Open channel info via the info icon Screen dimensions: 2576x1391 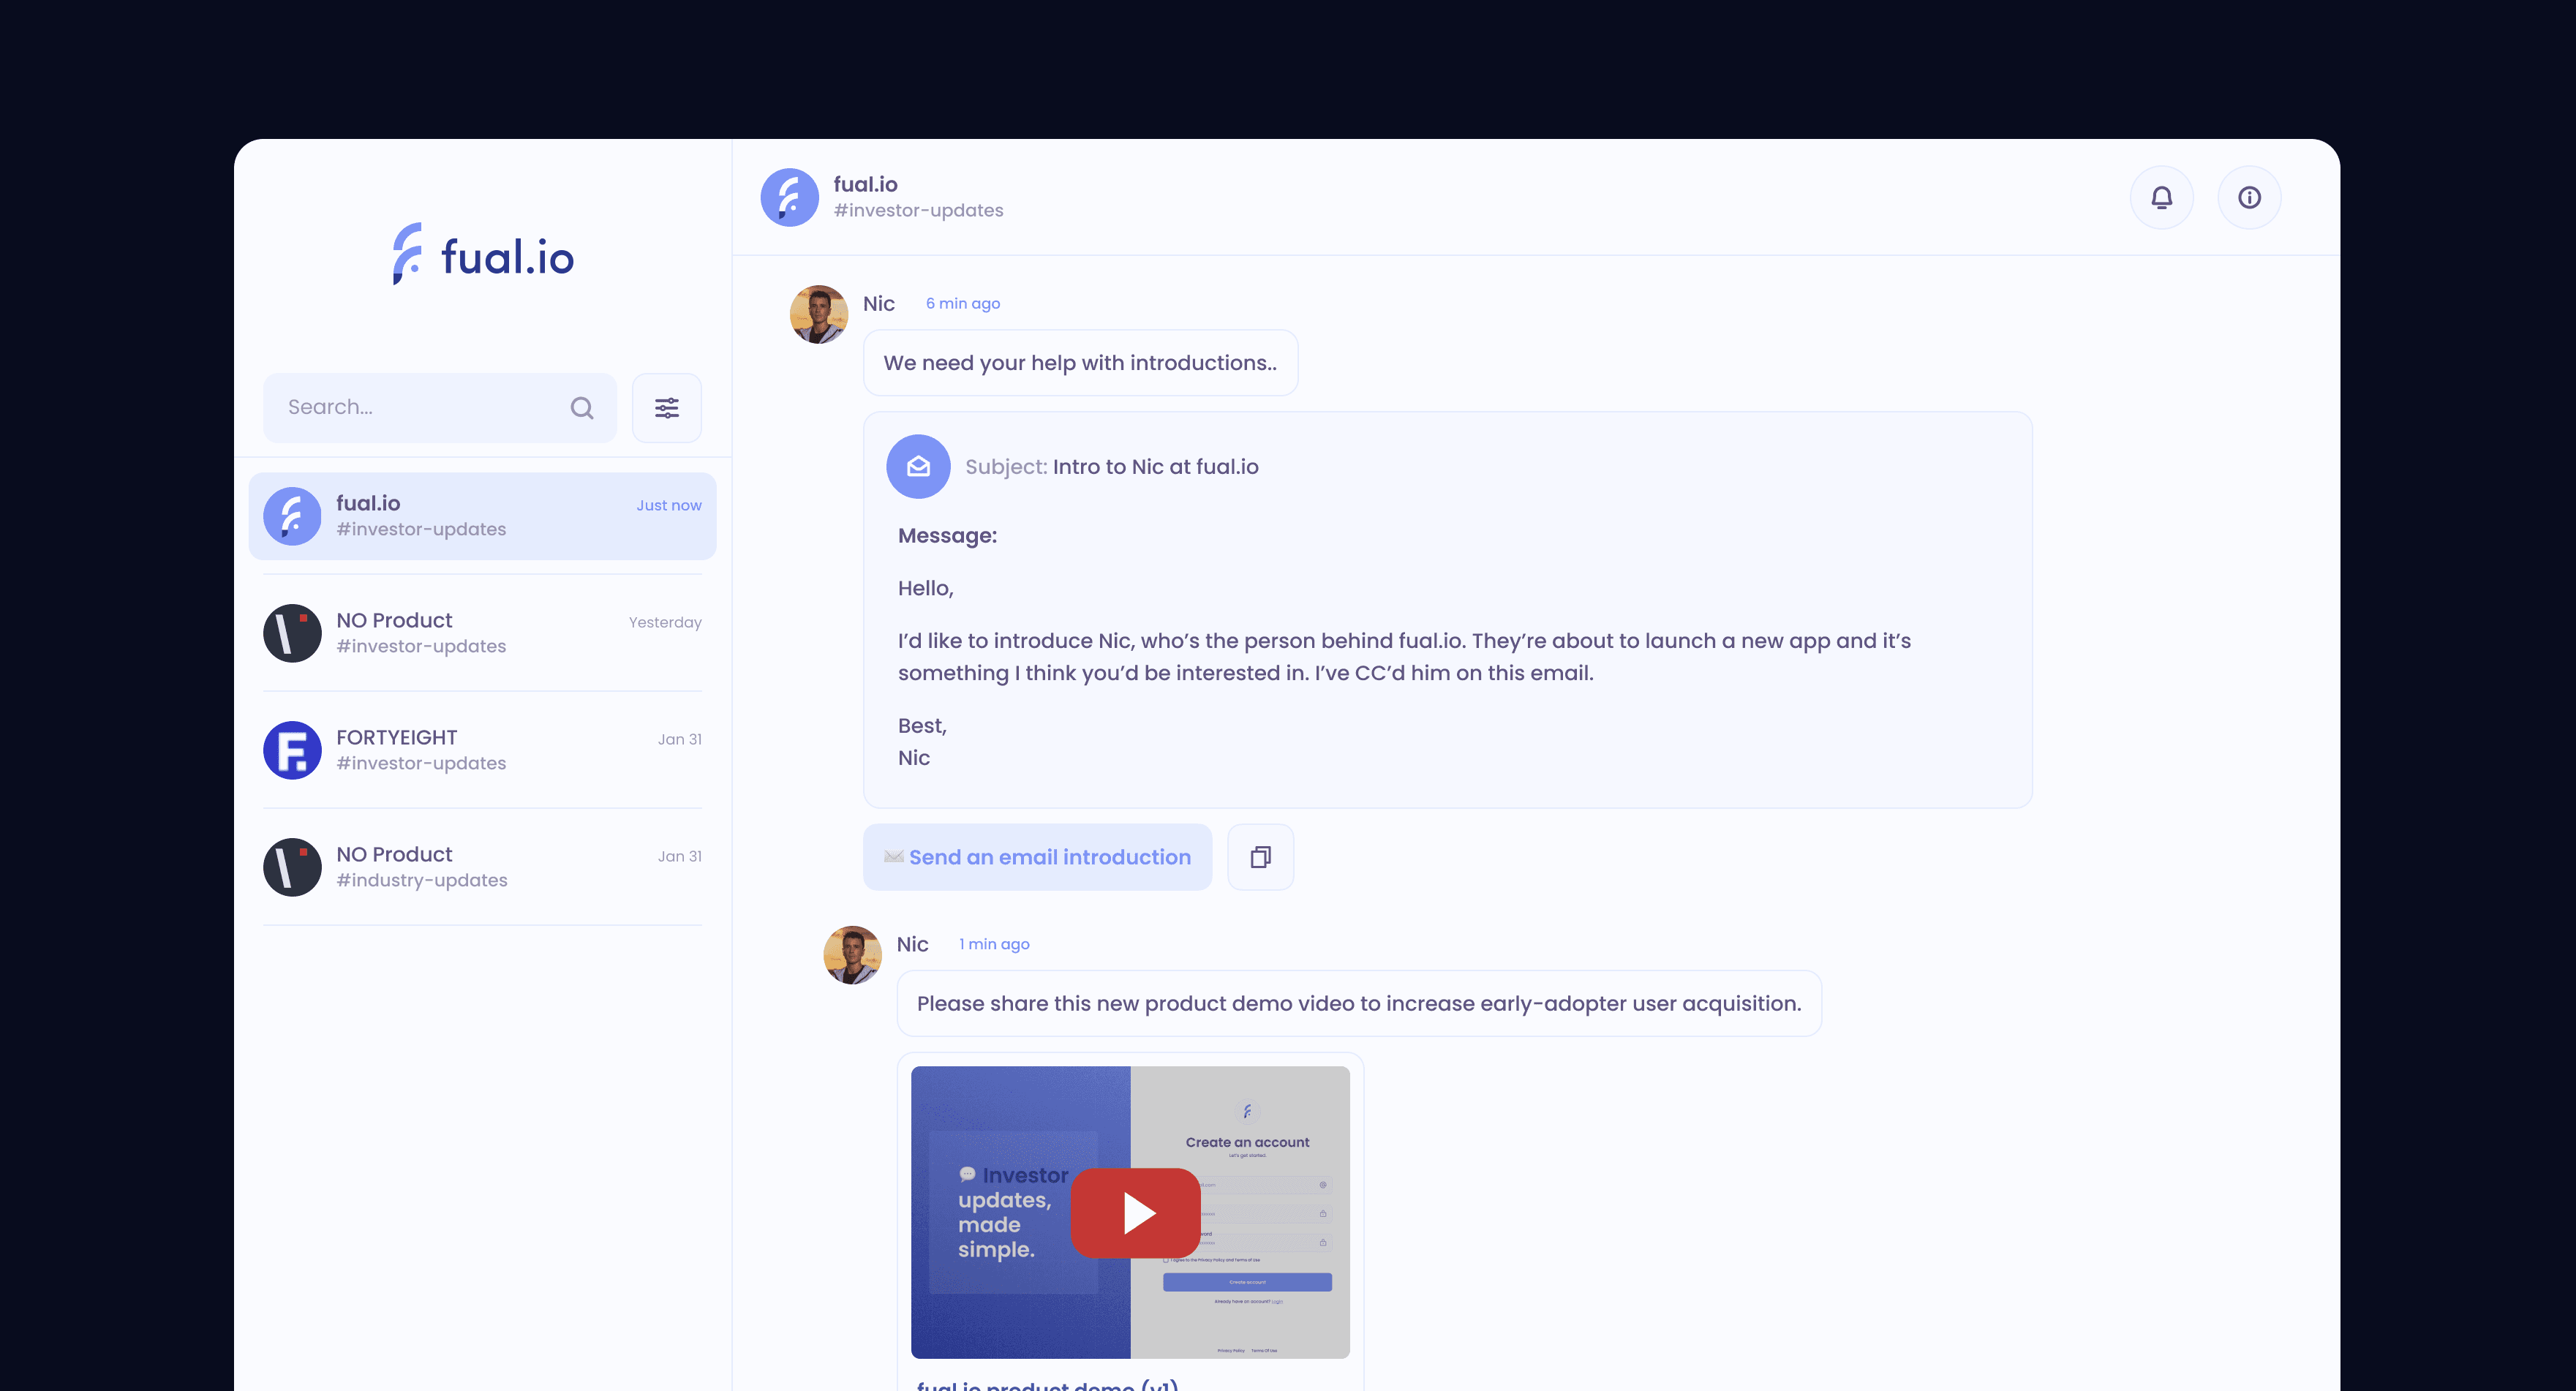(x=2250, y=197)
